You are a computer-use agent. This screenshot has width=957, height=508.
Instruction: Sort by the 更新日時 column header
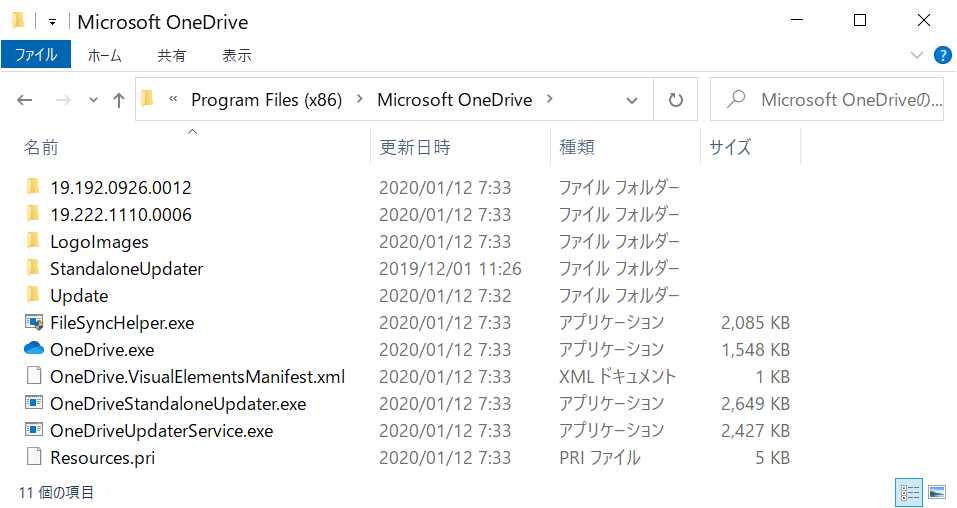[415, 147]
